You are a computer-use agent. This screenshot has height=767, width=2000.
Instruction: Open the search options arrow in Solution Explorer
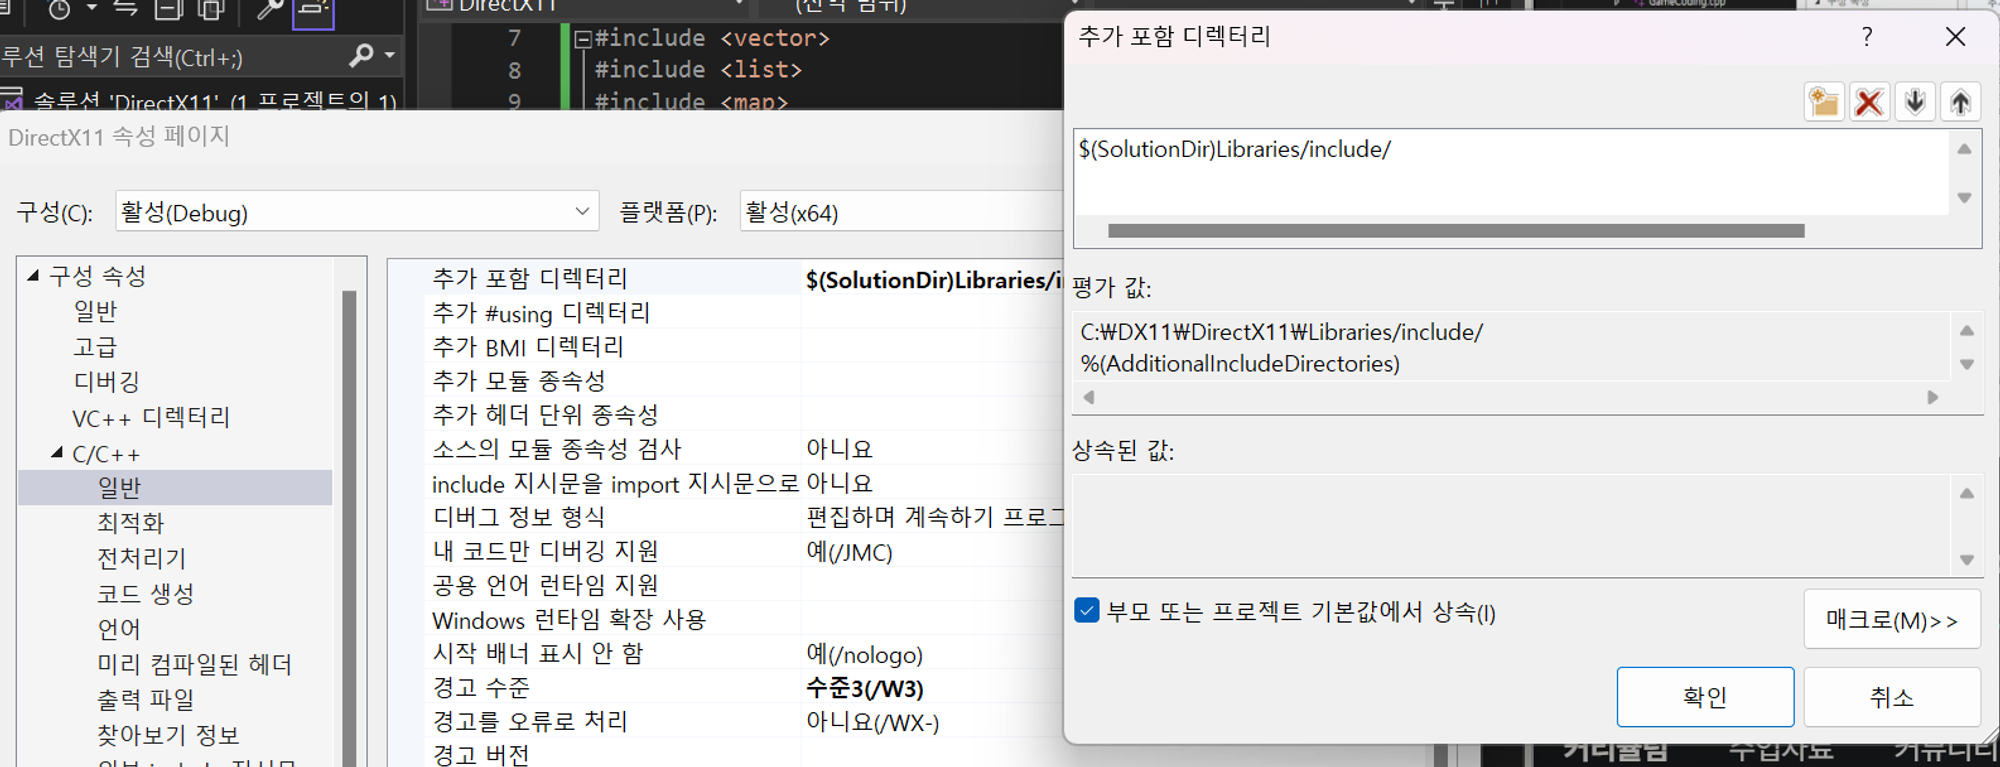click(x=390, y=55)
